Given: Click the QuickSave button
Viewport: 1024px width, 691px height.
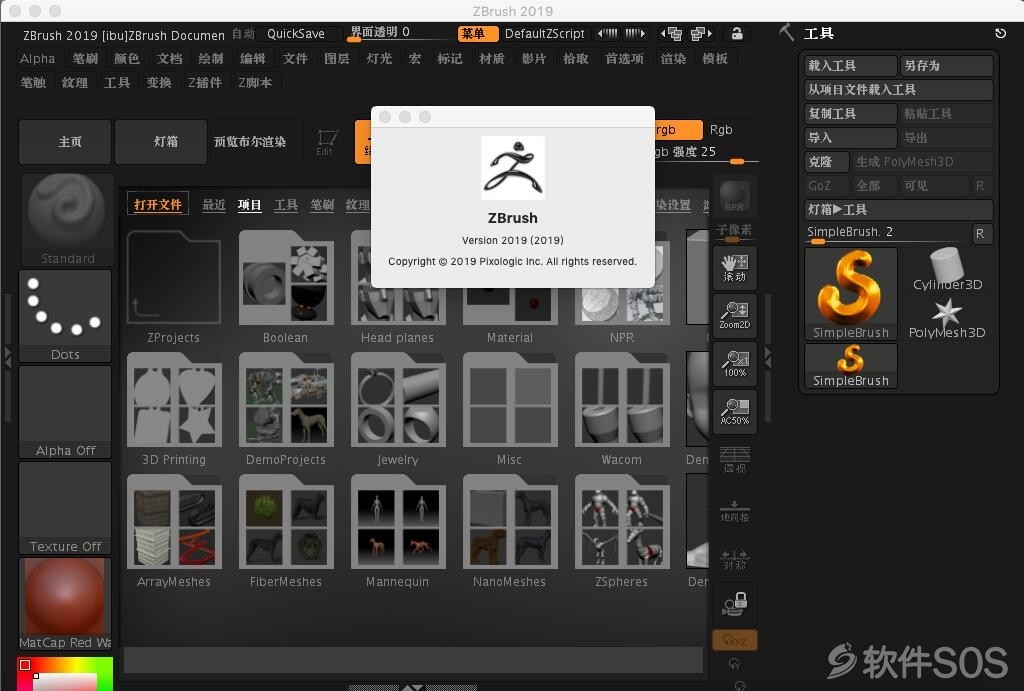Looking at the screenshot, I should [x=298, y=33].
